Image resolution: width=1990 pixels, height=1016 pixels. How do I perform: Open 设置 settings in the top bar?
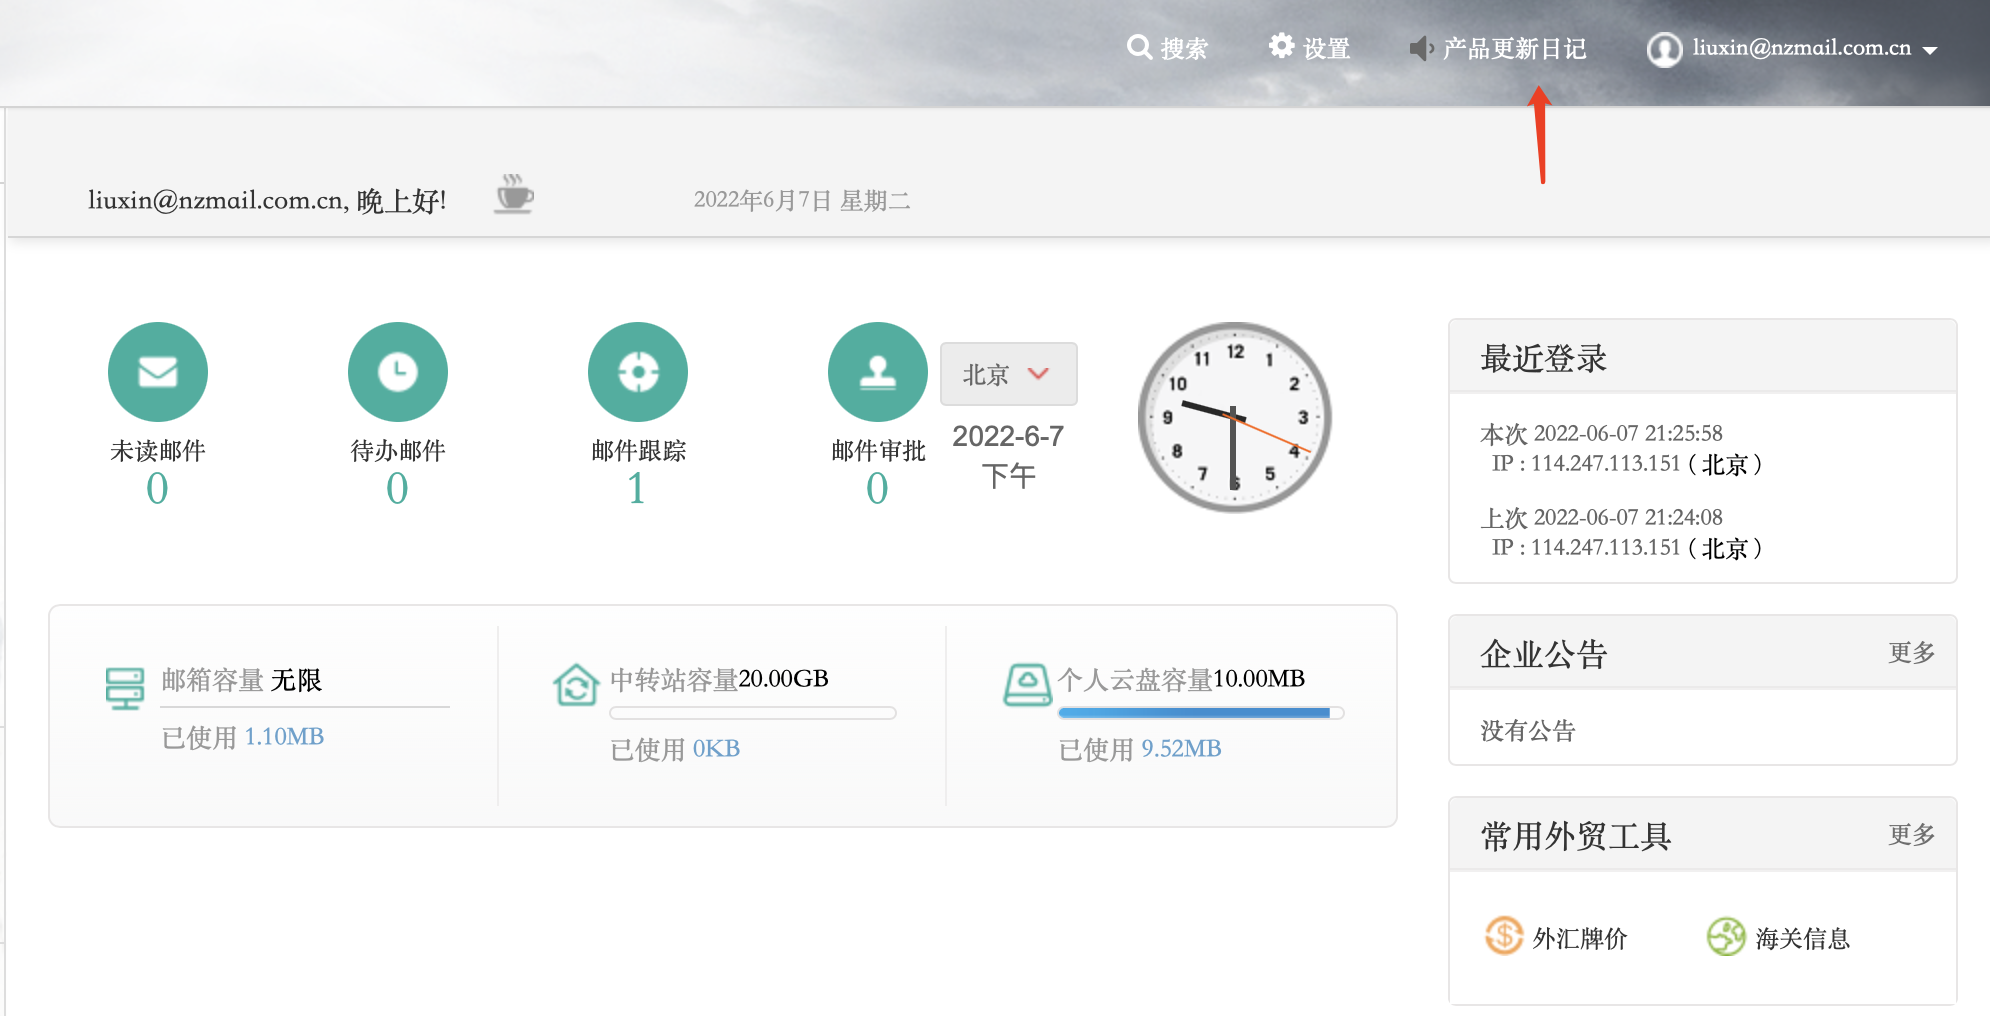1310,48
